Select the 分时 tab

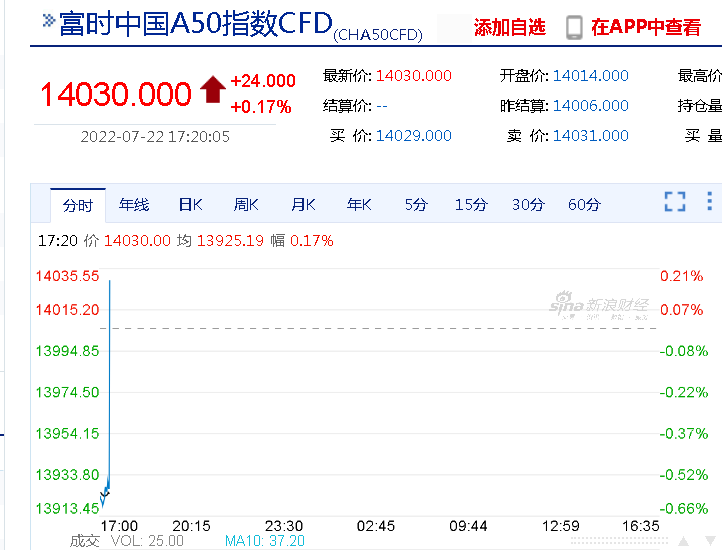(x=78, y=205)
